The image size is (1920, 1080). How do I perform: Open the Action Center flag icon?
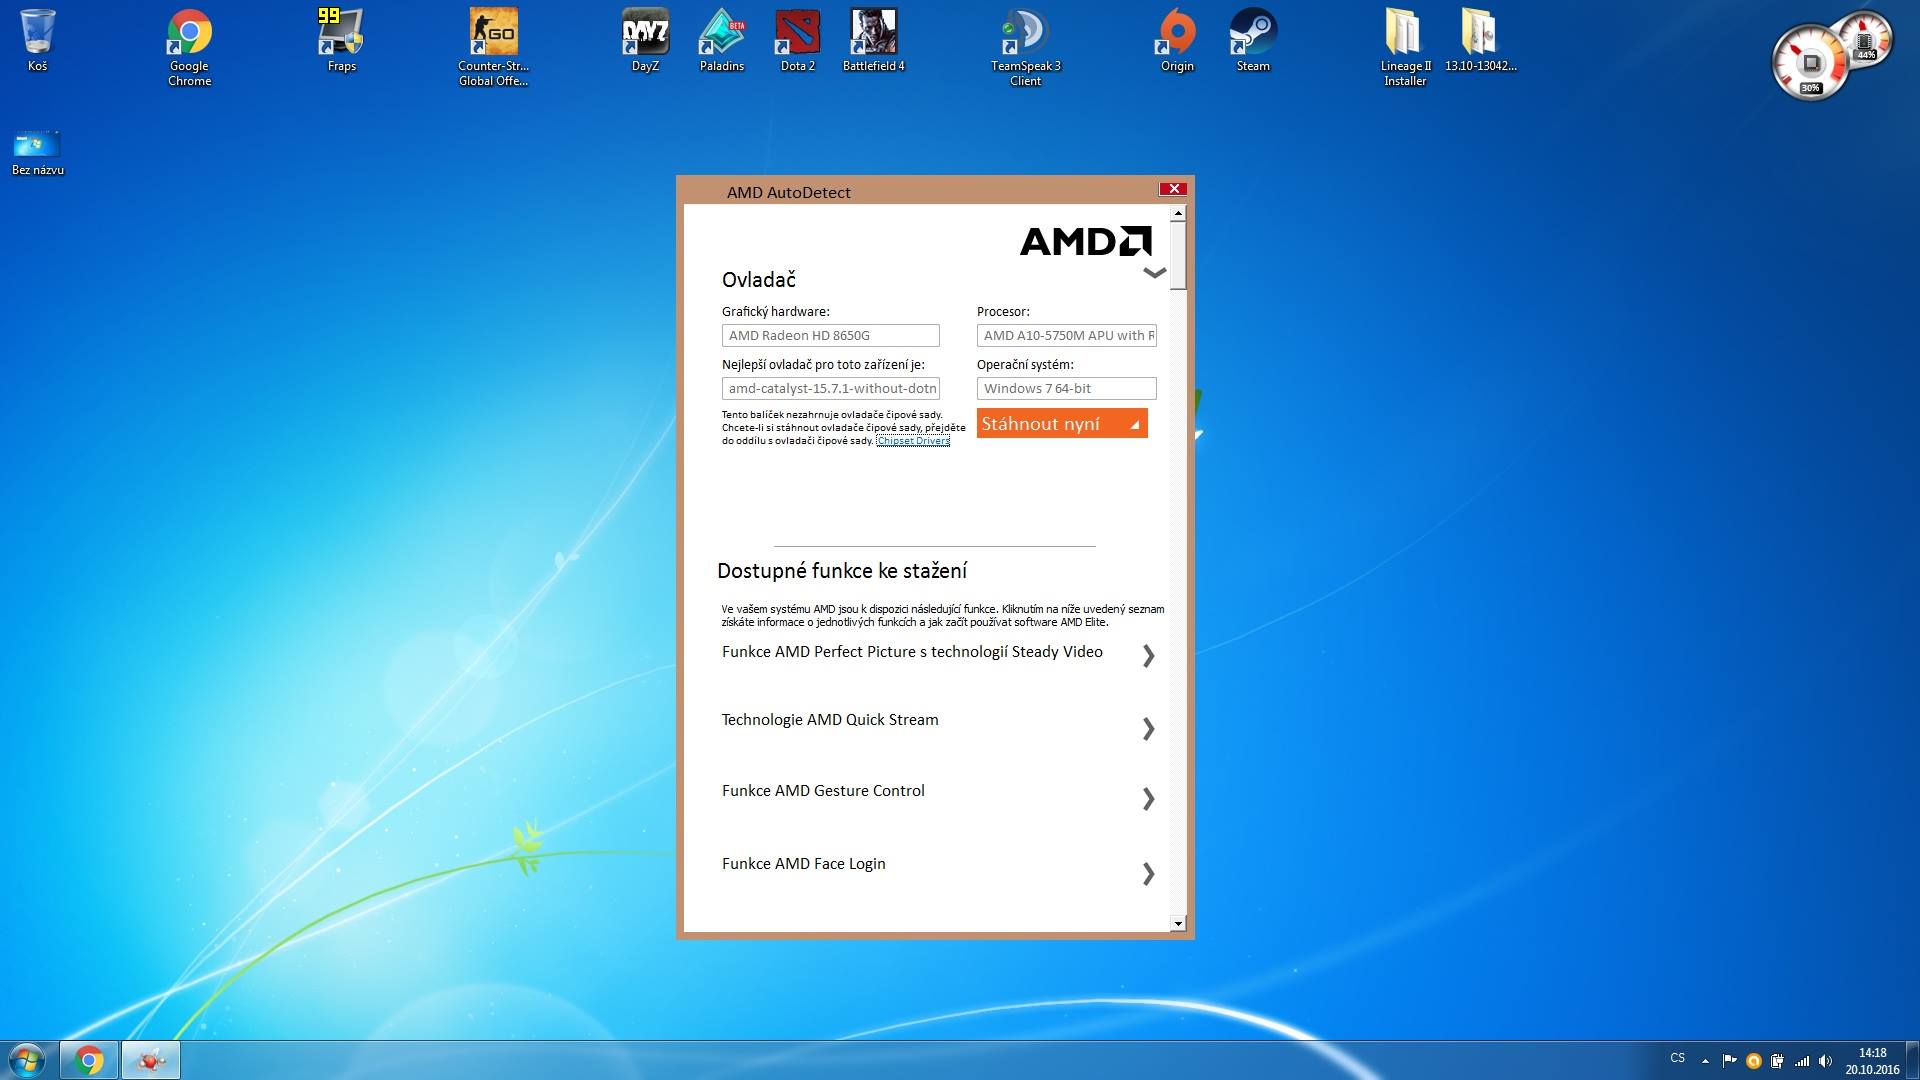tap(1729, 1060)
